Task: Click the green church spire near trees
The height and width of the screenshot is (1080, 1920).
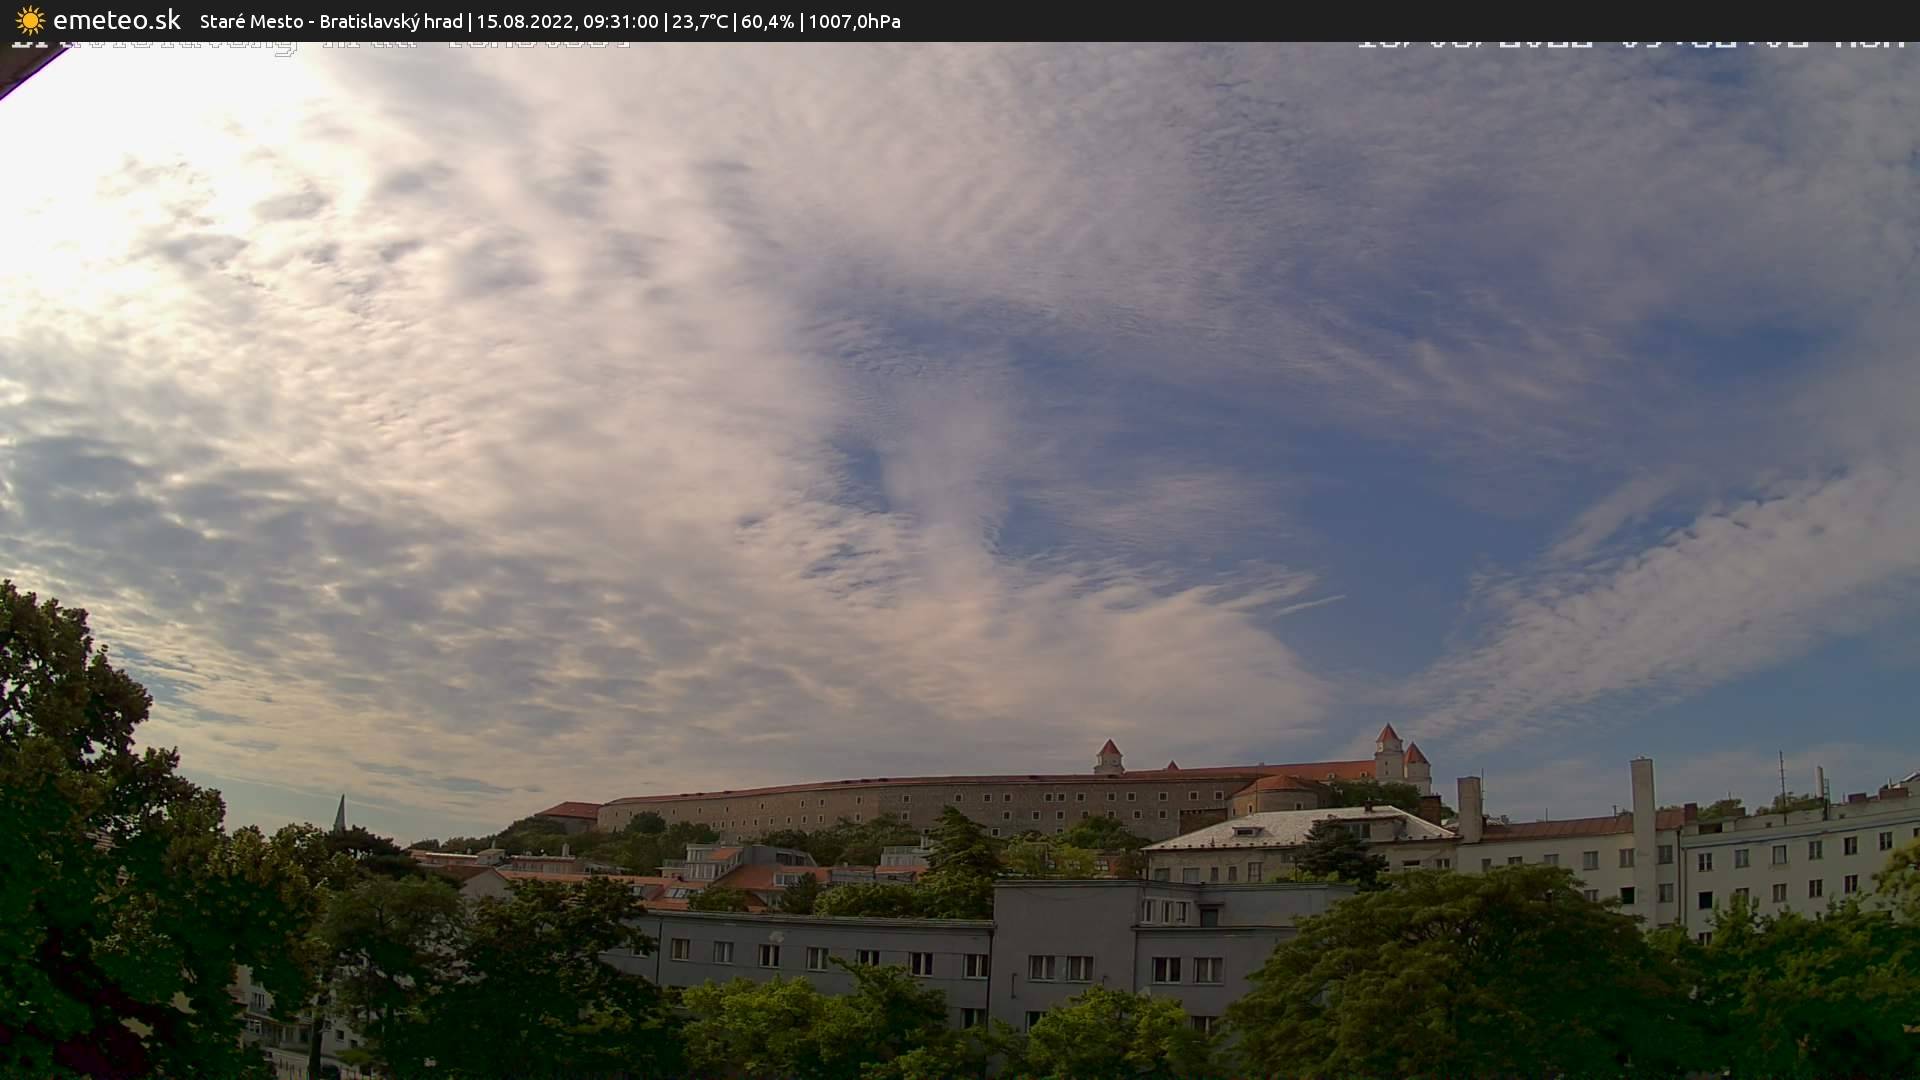Action: click(x=340, y=813)
